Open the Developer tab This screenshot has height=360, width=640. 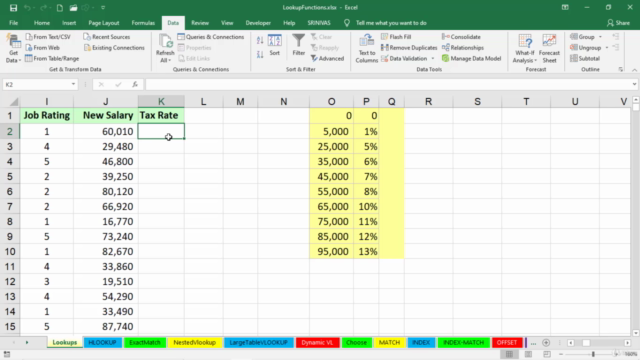pyautogui.click(x=258, y=23)
